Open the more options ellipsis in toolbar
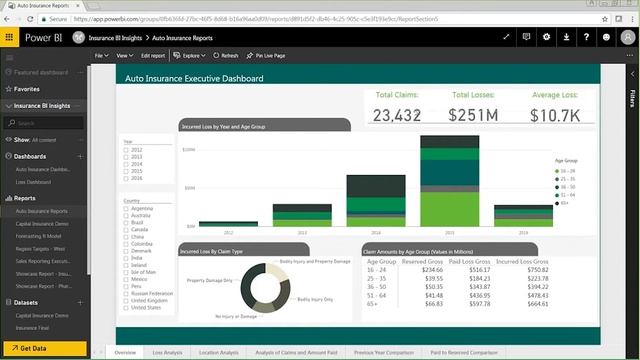The width and height of the screenshot is (640, 360). [x=630, y=55]
